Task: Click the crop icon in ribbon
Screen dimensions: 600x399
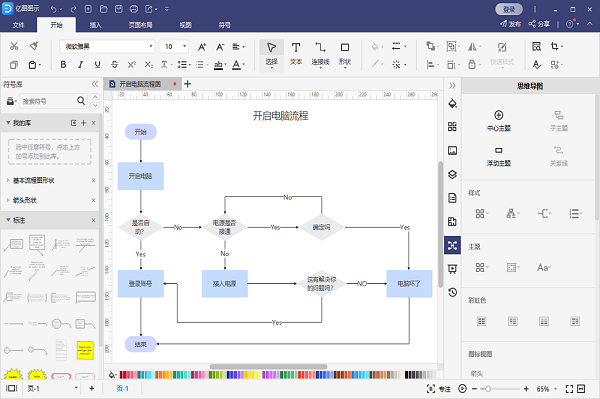Action: pos(554,46)
